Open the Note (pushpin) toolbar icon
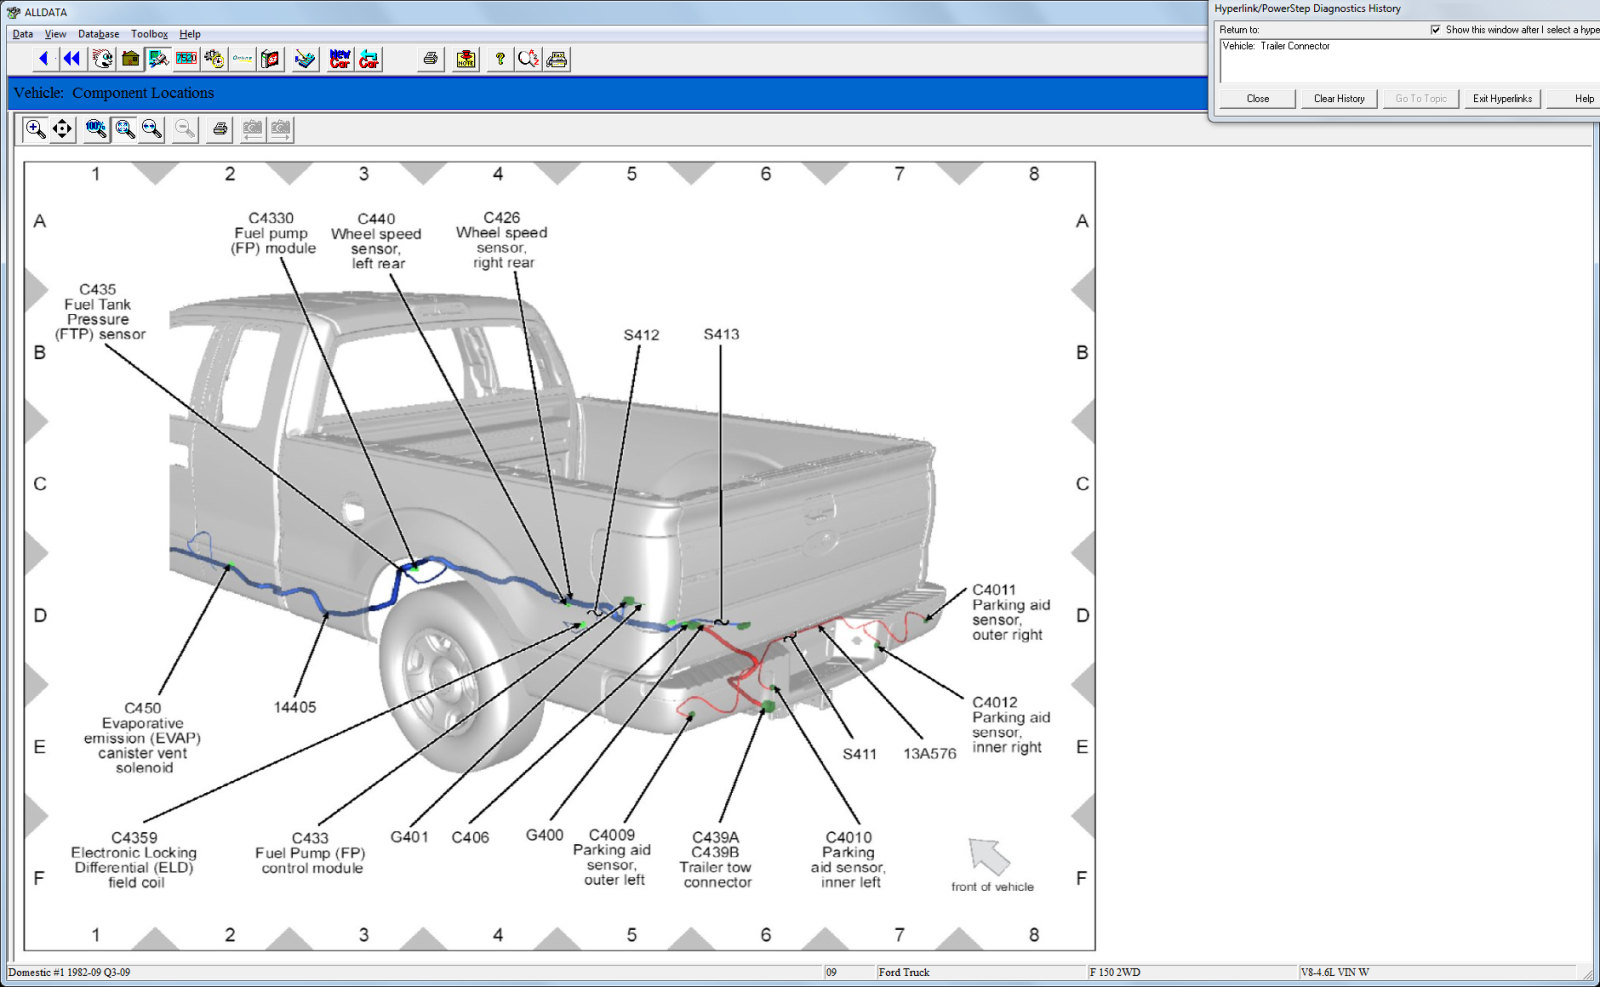The width and height of the screenshot is (1600, 987). [465, 59]
